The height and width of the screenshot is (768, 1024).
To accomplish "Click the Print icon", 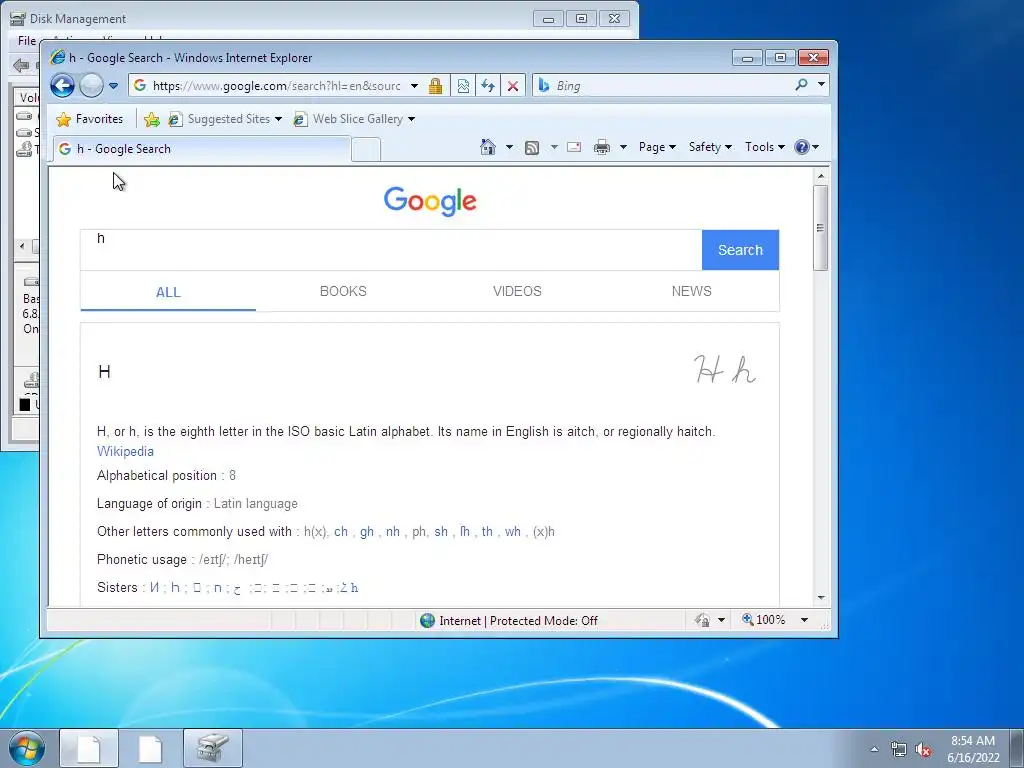I will click(x=602, y=147).
